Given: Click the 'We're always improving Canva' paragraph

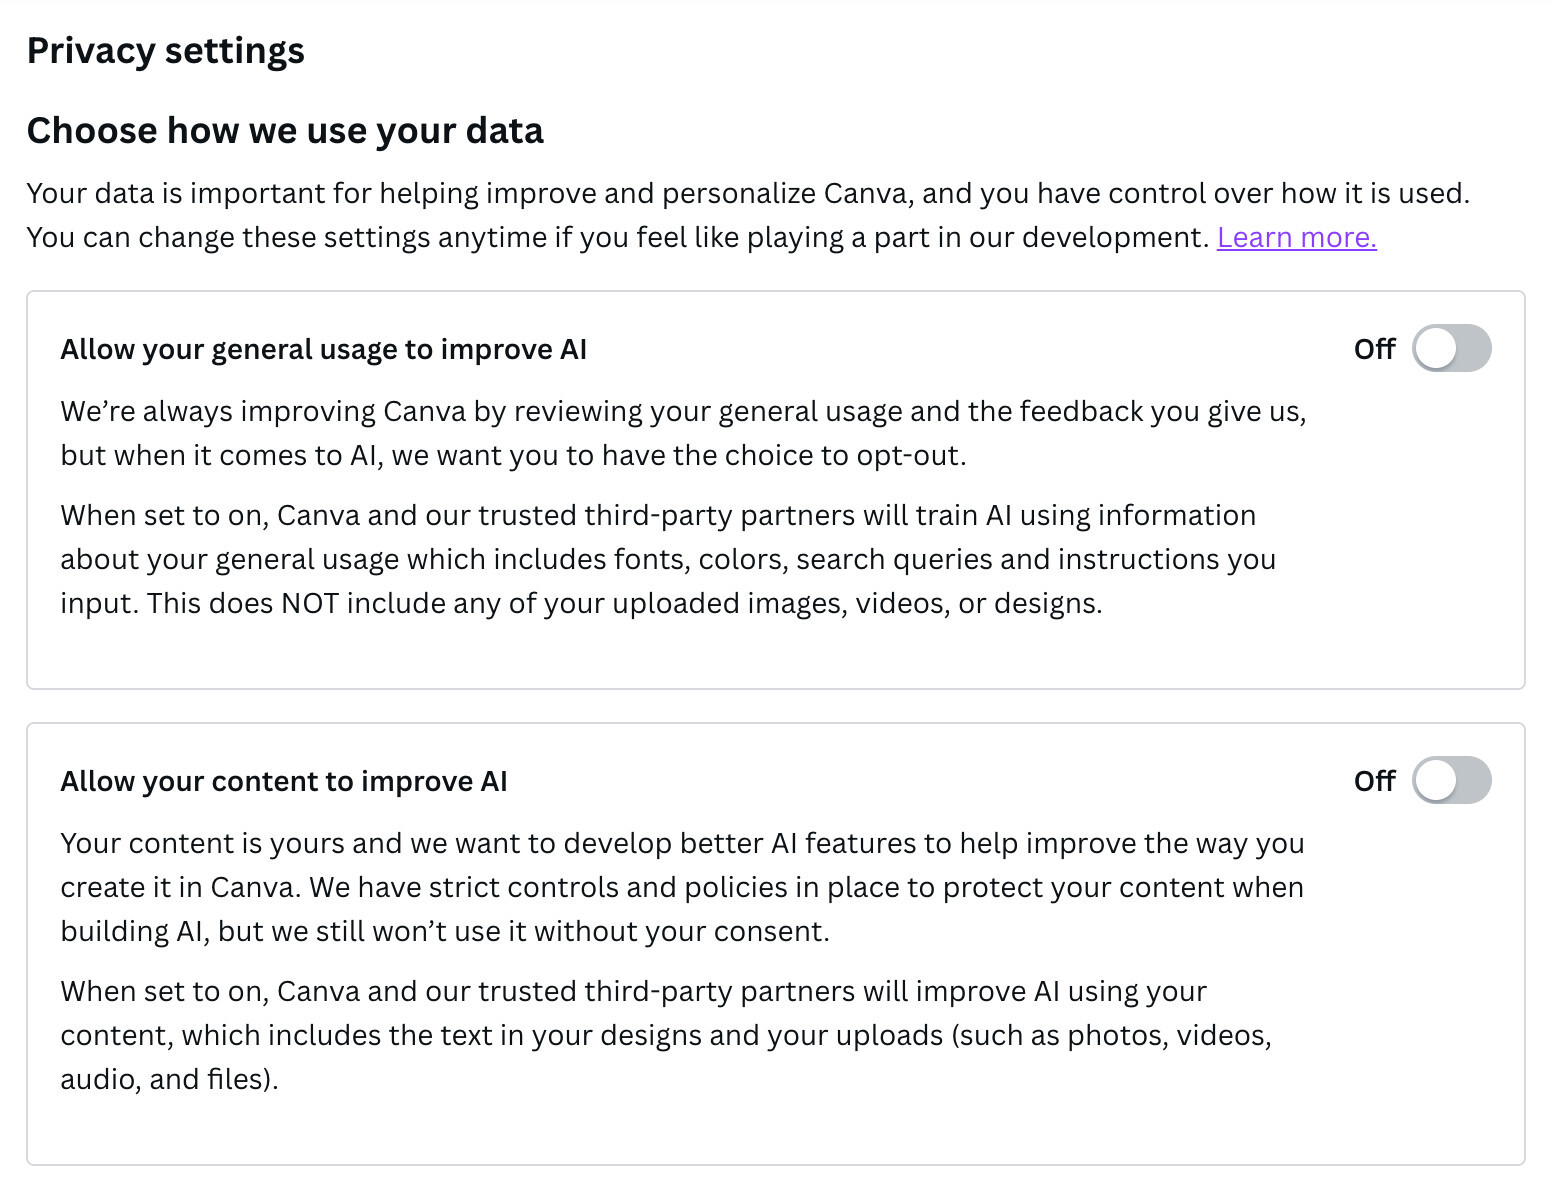Looking at the screenshot, I should click(x=683, y=433).
